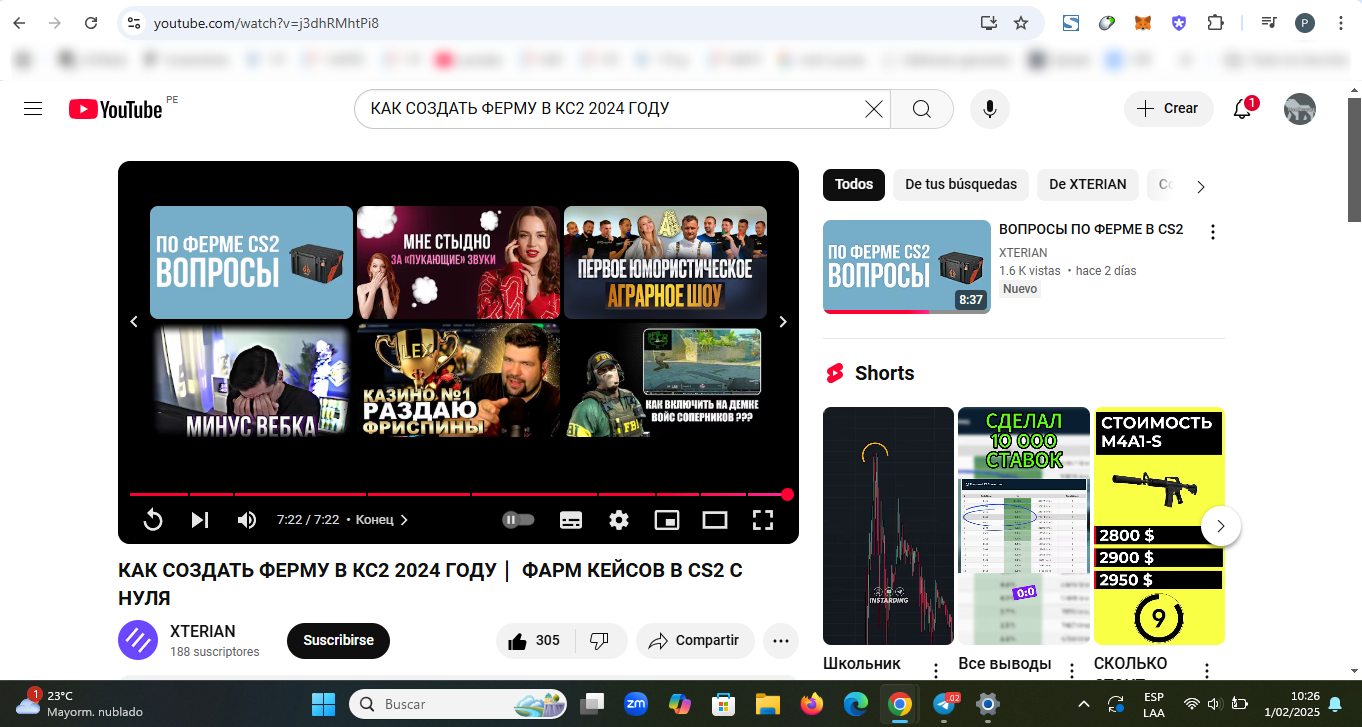
Task: Open Windows Start menu
Action: 323,704
